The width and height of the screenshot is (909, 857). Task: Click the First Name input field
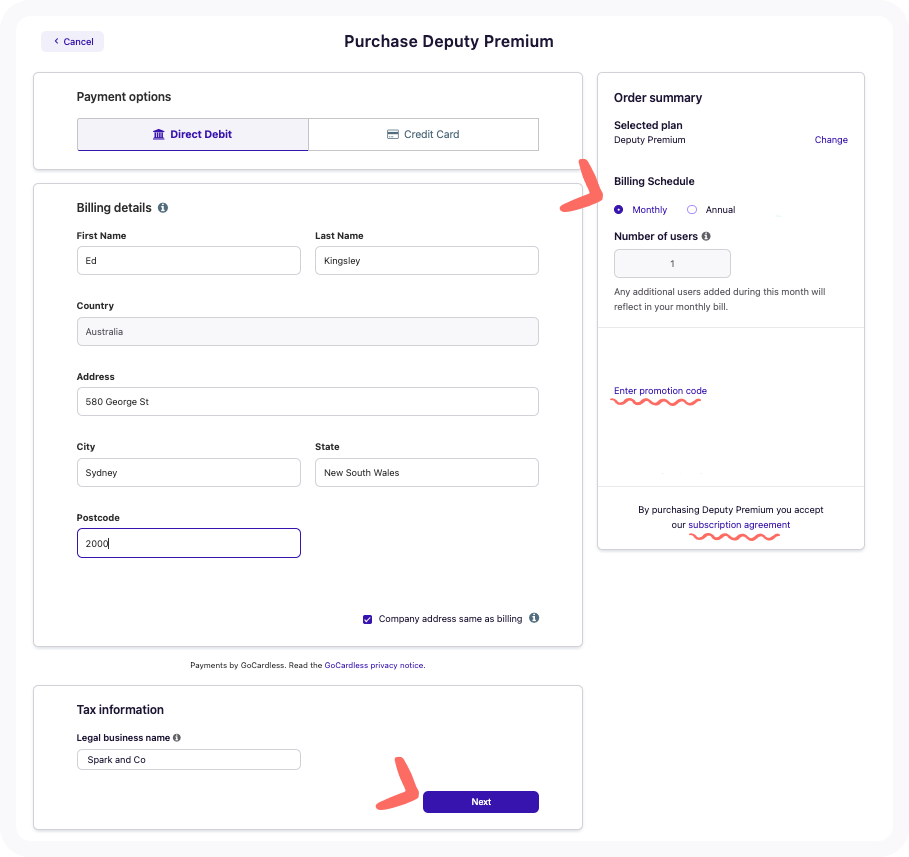coord(188,260)
